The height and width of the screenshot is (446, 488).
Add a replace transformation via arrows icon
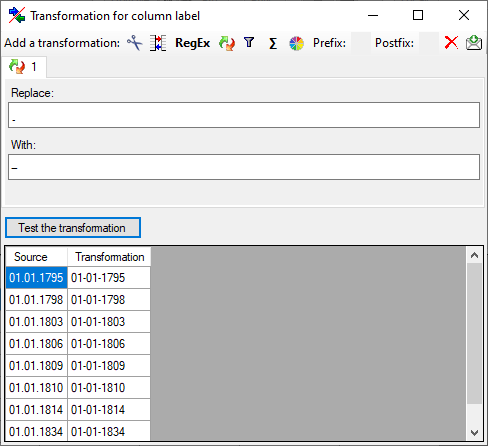(x=227, y=43)
